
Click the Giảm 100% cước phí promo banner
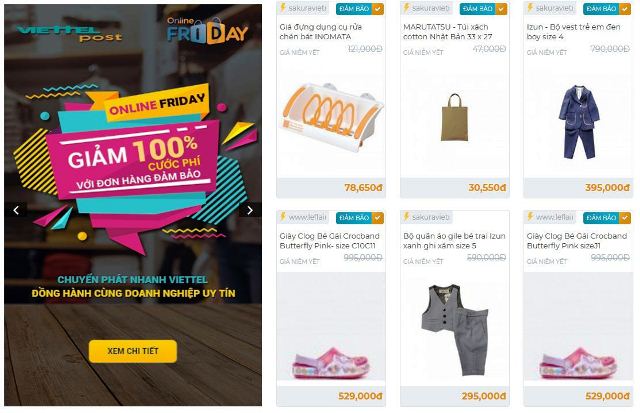133,163
